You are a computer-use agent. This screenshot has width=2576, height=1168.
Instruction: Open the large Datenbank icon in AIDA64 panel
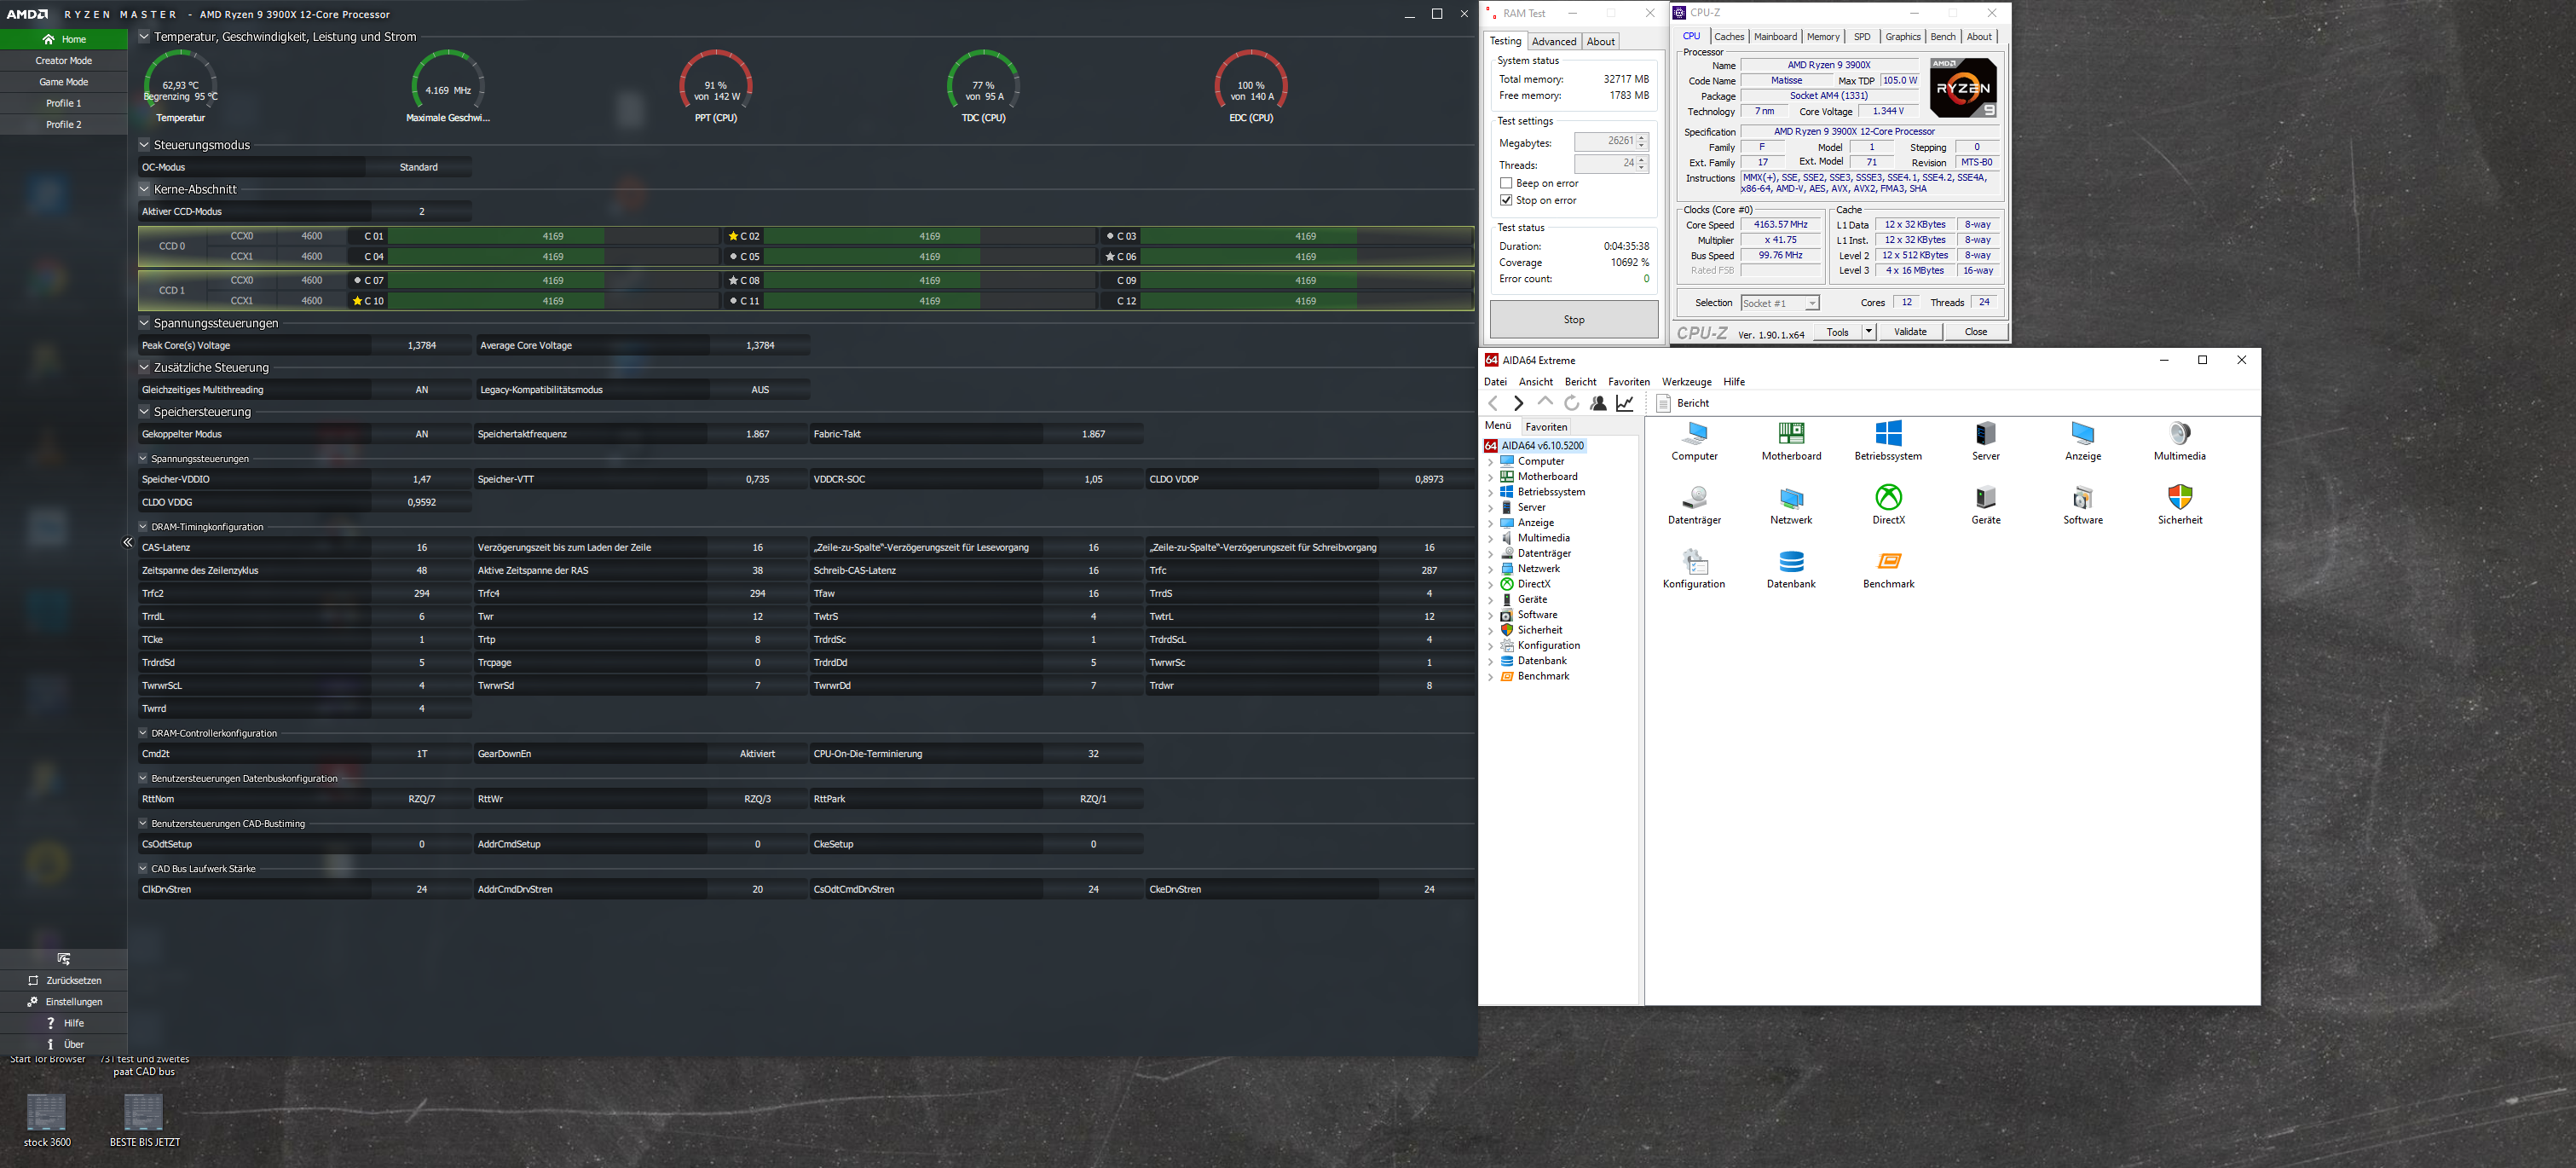coord(1791,568)
